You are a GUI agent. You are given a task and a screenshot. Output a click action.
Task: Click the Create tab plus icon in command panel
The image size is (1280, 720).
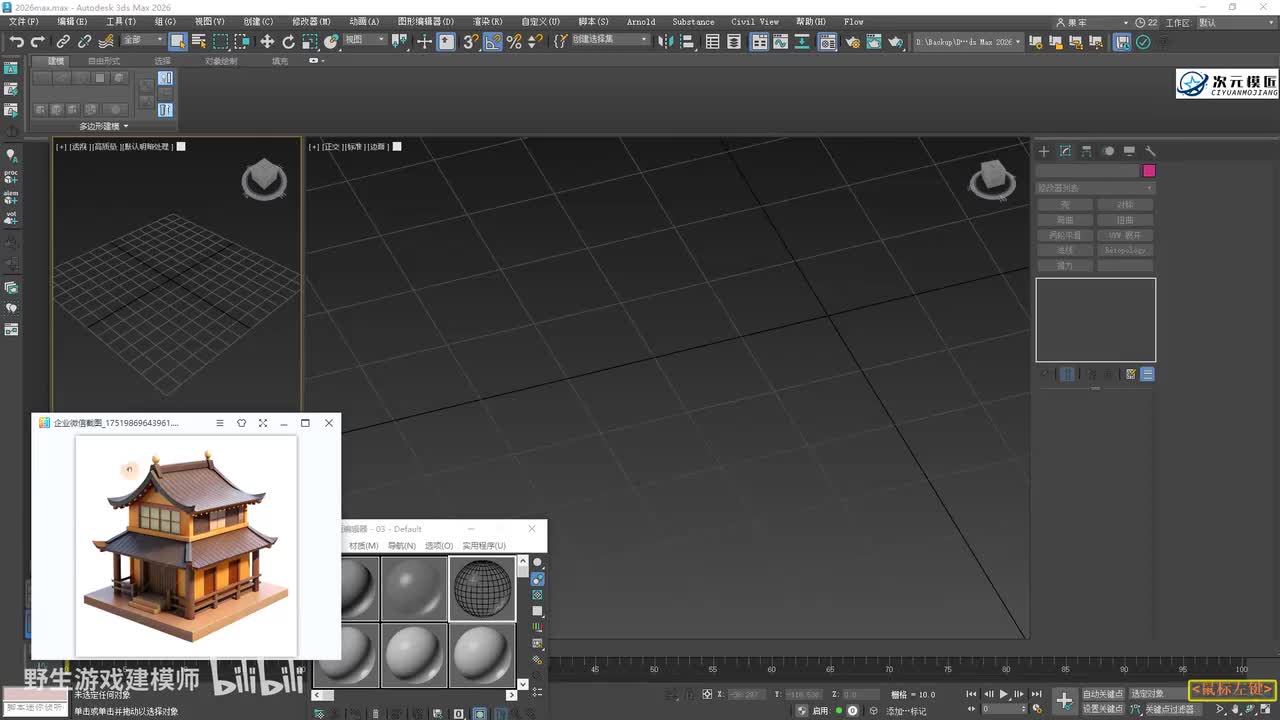click(x=1043, y=151)
